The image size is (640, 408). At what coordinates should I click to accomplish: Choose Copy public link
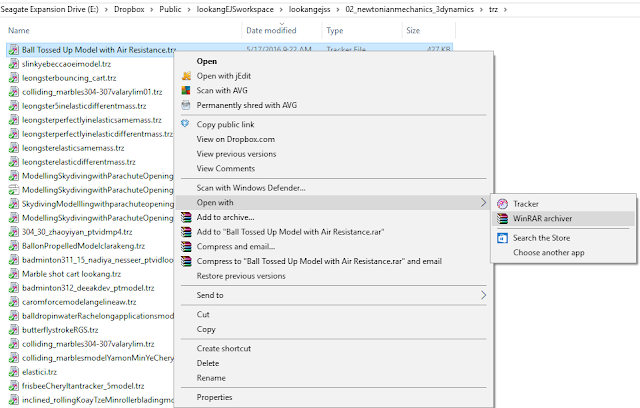click(225, 124)
